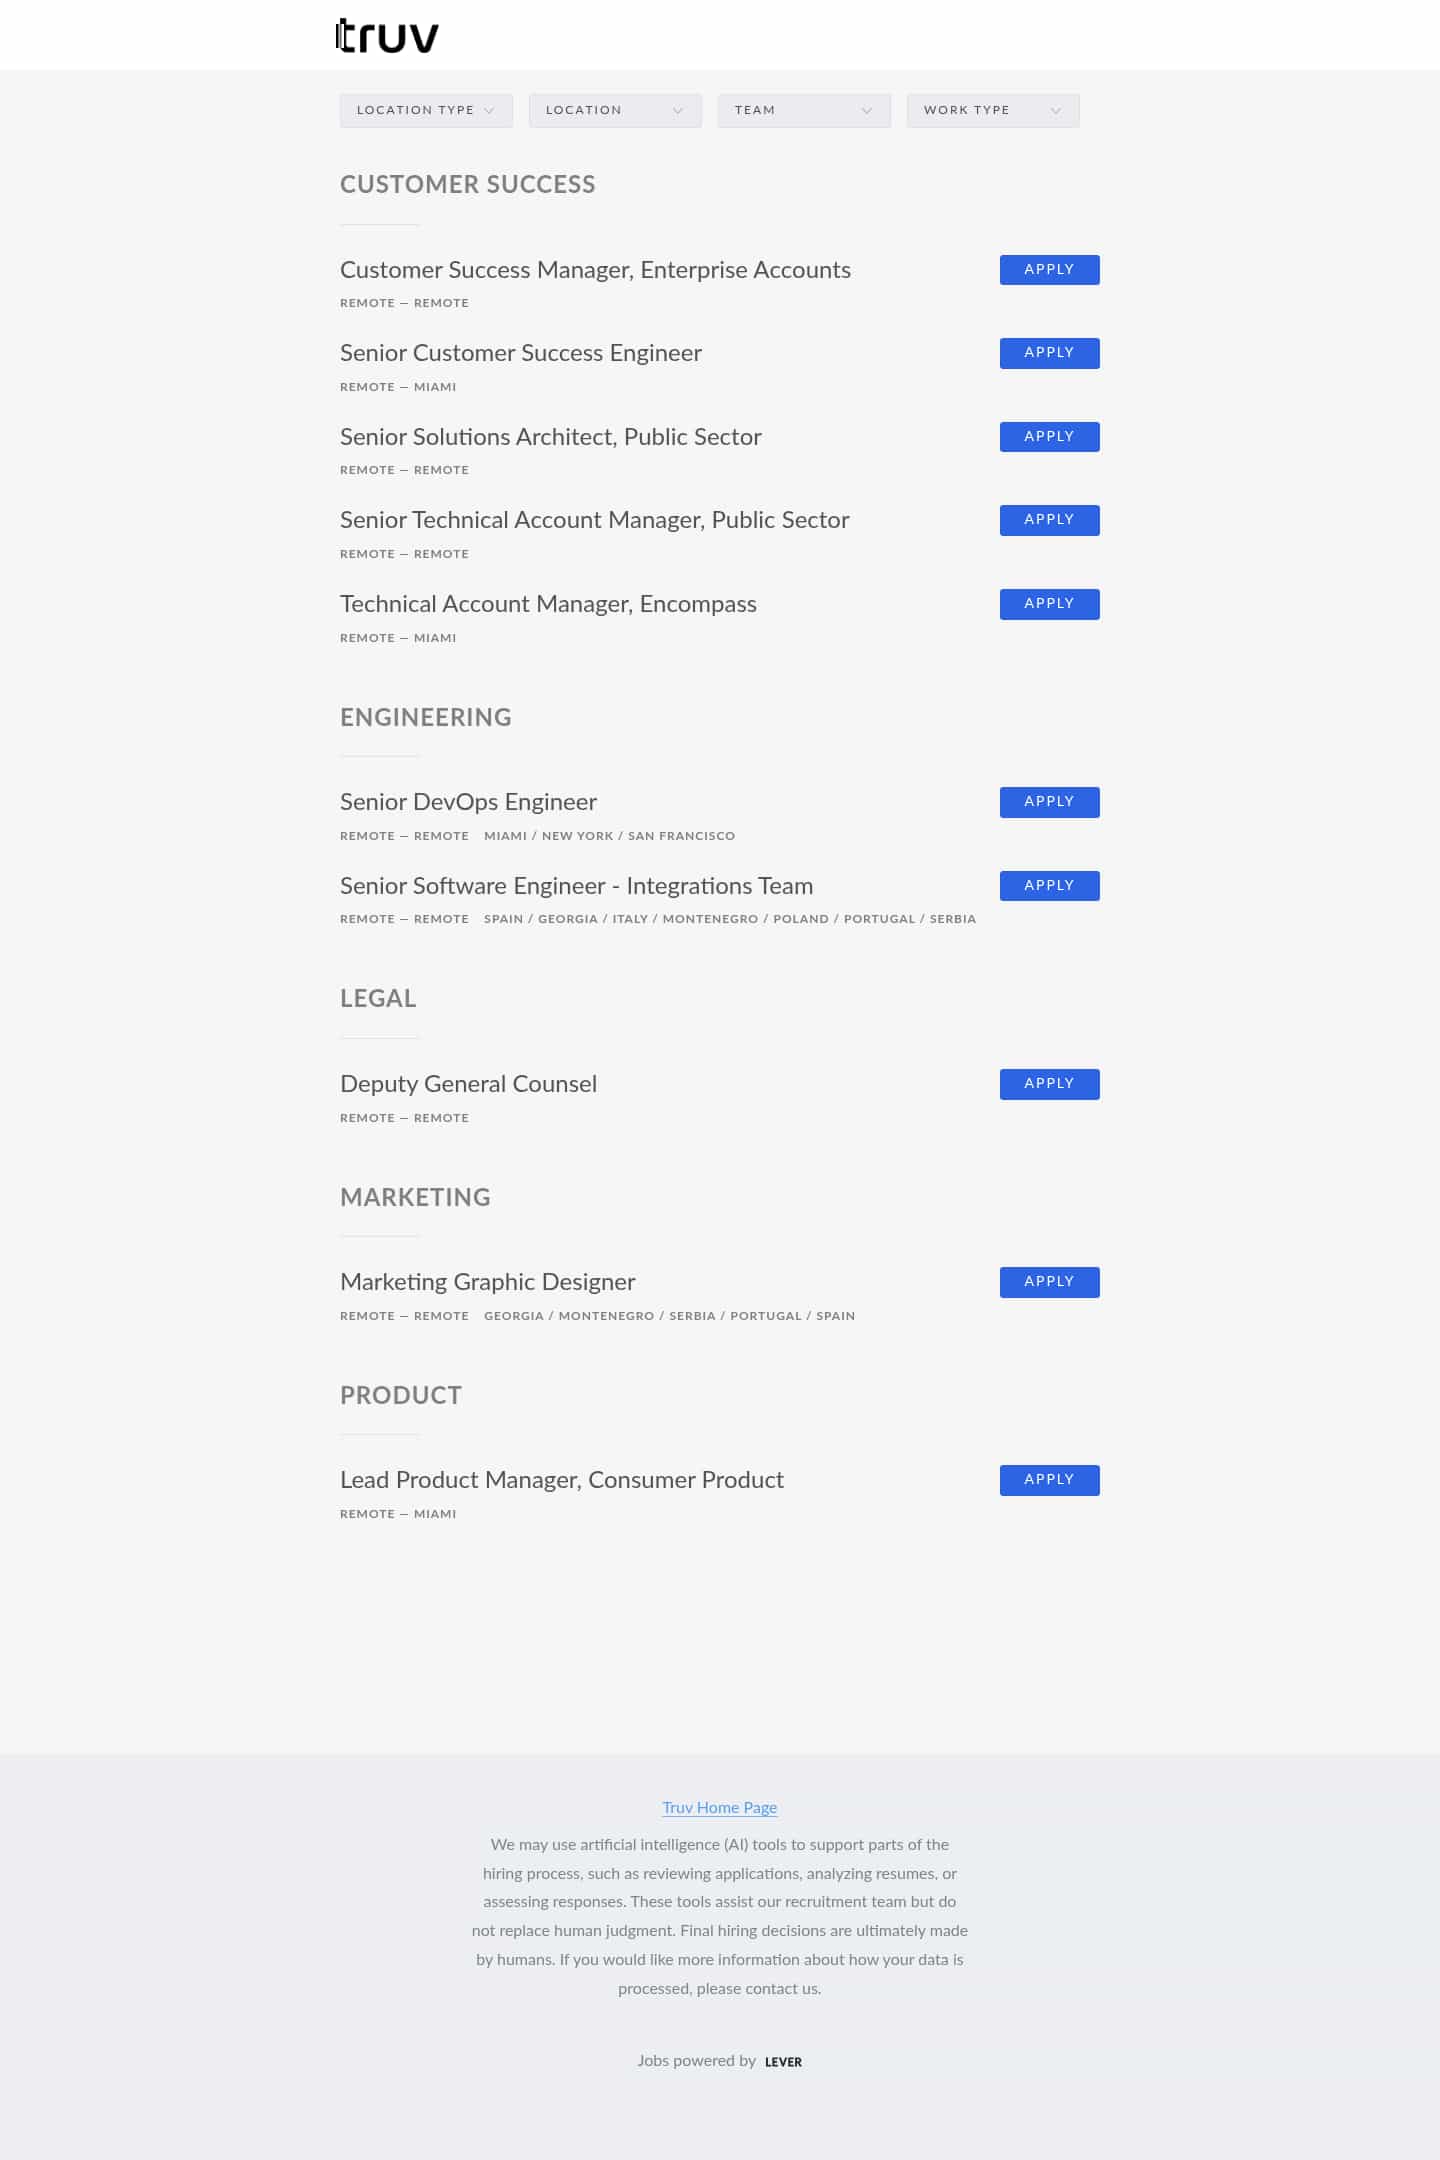Apply for Technical Account Manager, Encompass
1440x2160 pixels.
click(x=1048, y=603)
